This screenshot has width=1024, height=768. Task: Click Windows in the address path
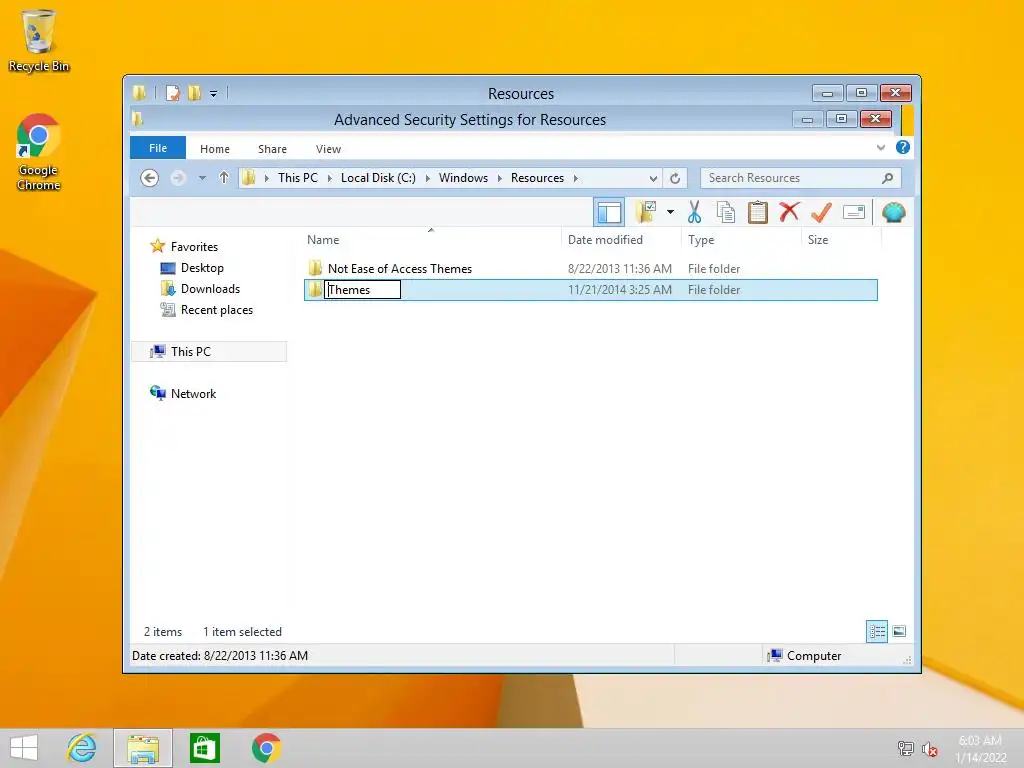tap(463, 178)
